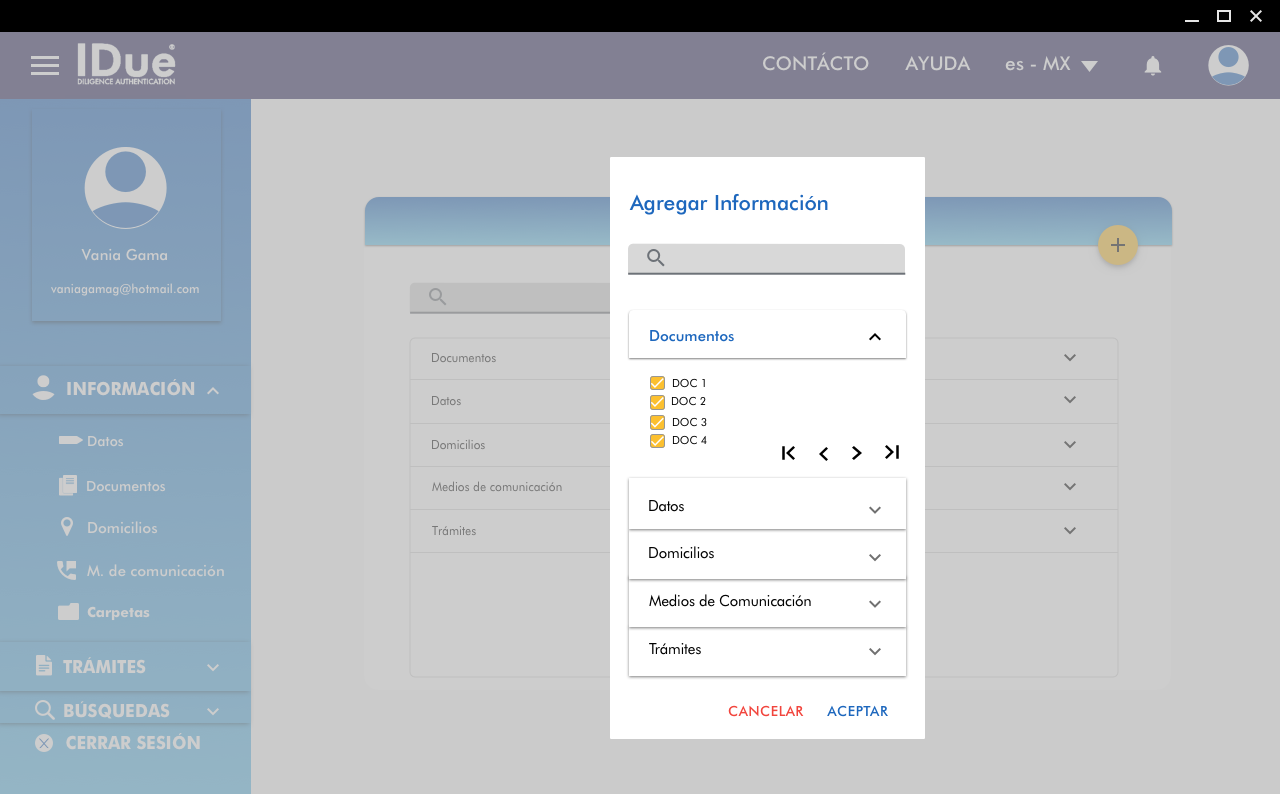Deselect the DOC 4 checkbox
1280x794 pixels.
coord(657,441)
